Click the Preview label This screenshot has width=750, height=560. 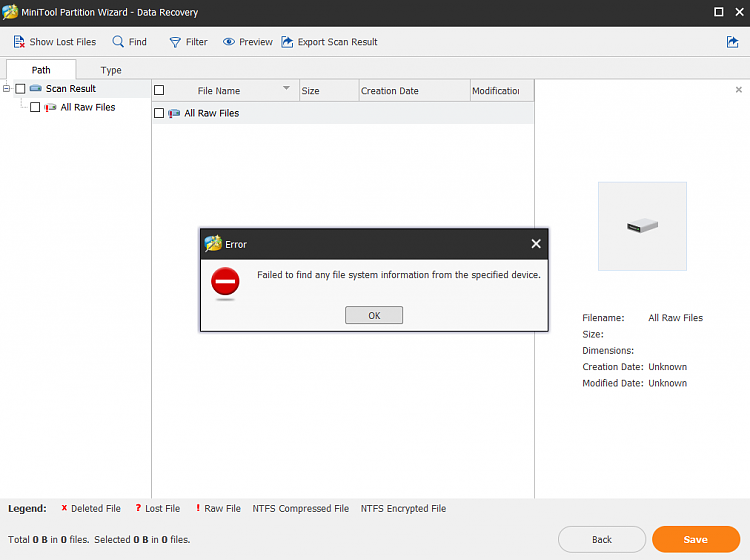point(256,42)
